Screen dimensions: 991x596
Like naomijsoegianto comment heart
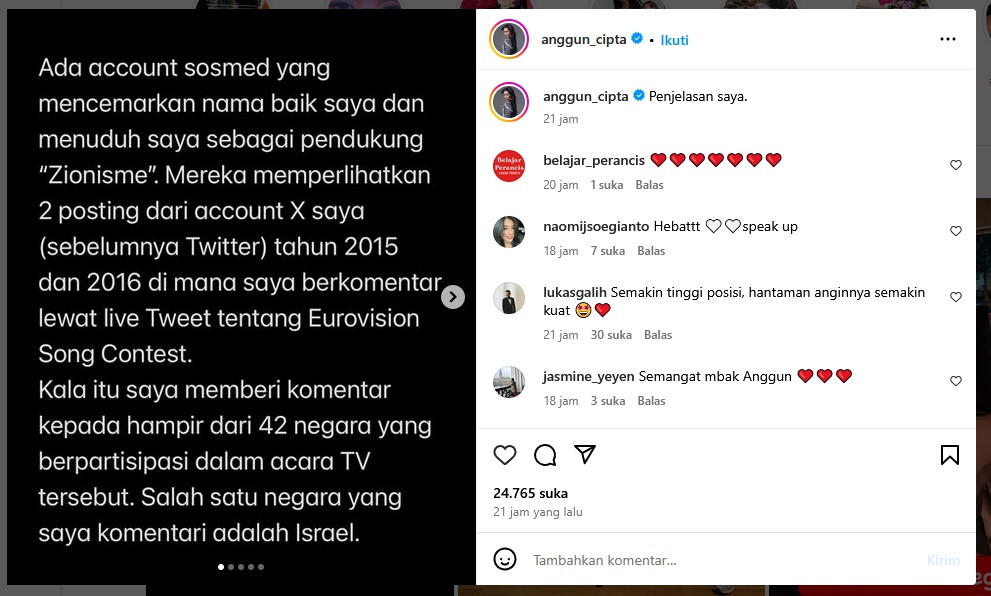click(x=956, y=231)
